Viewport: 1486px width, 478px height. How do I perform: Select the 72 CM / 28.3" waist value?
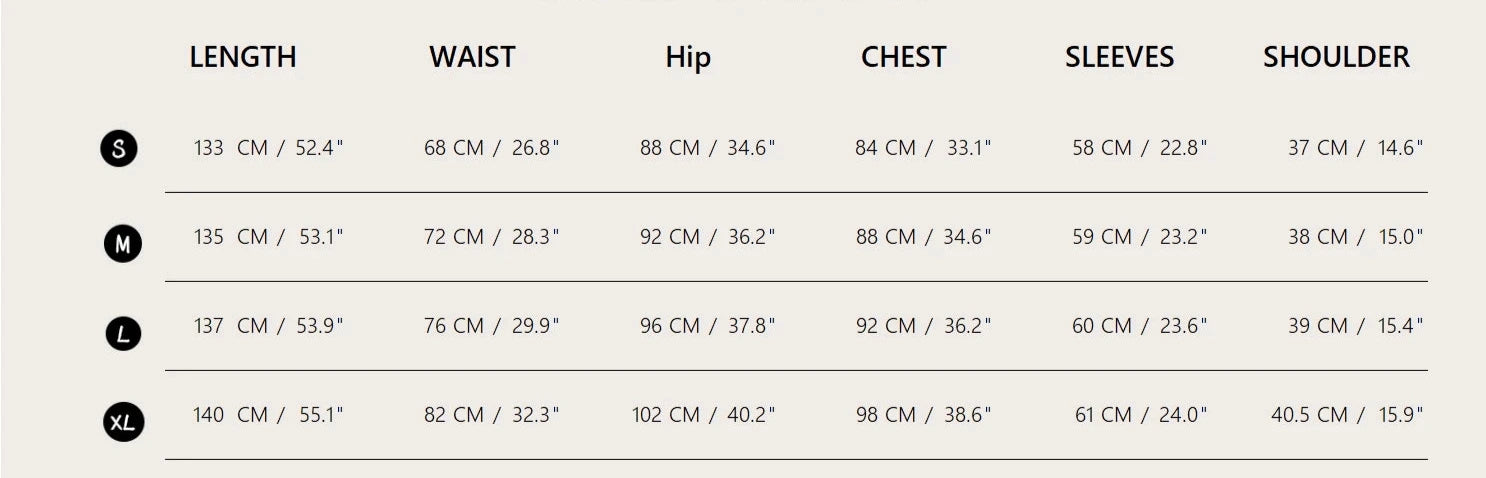pyautogui.click(x=491, y=237)
